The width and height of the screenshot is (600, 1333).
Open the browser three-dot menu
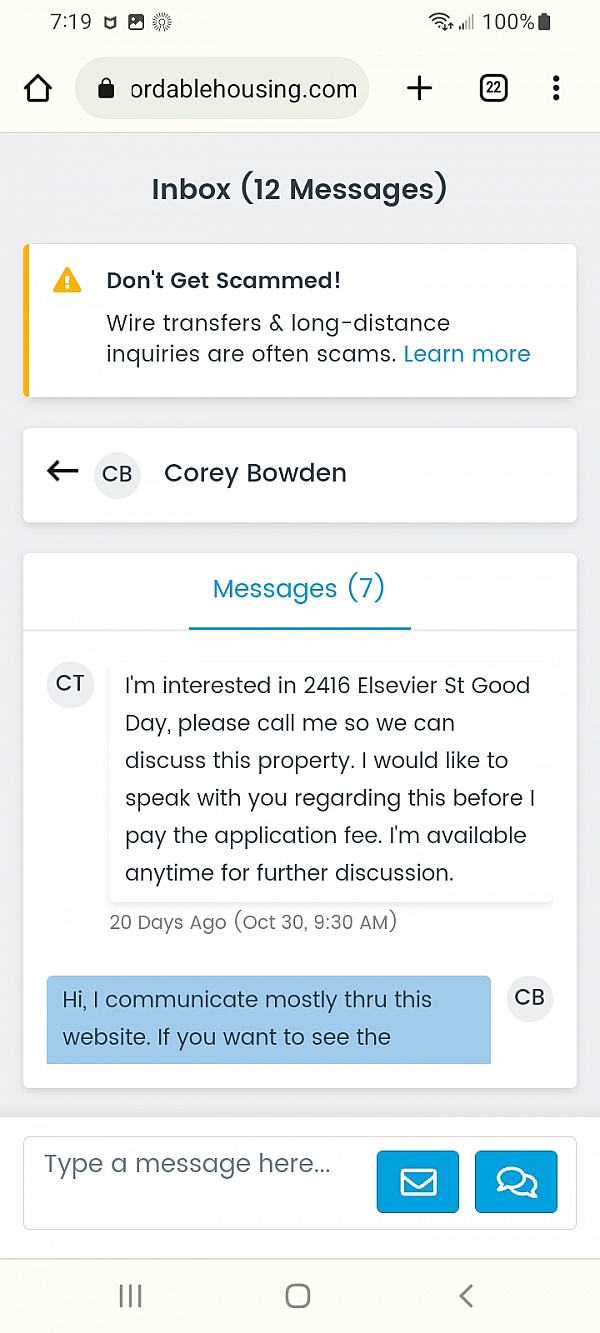click(x=556, y=89)
